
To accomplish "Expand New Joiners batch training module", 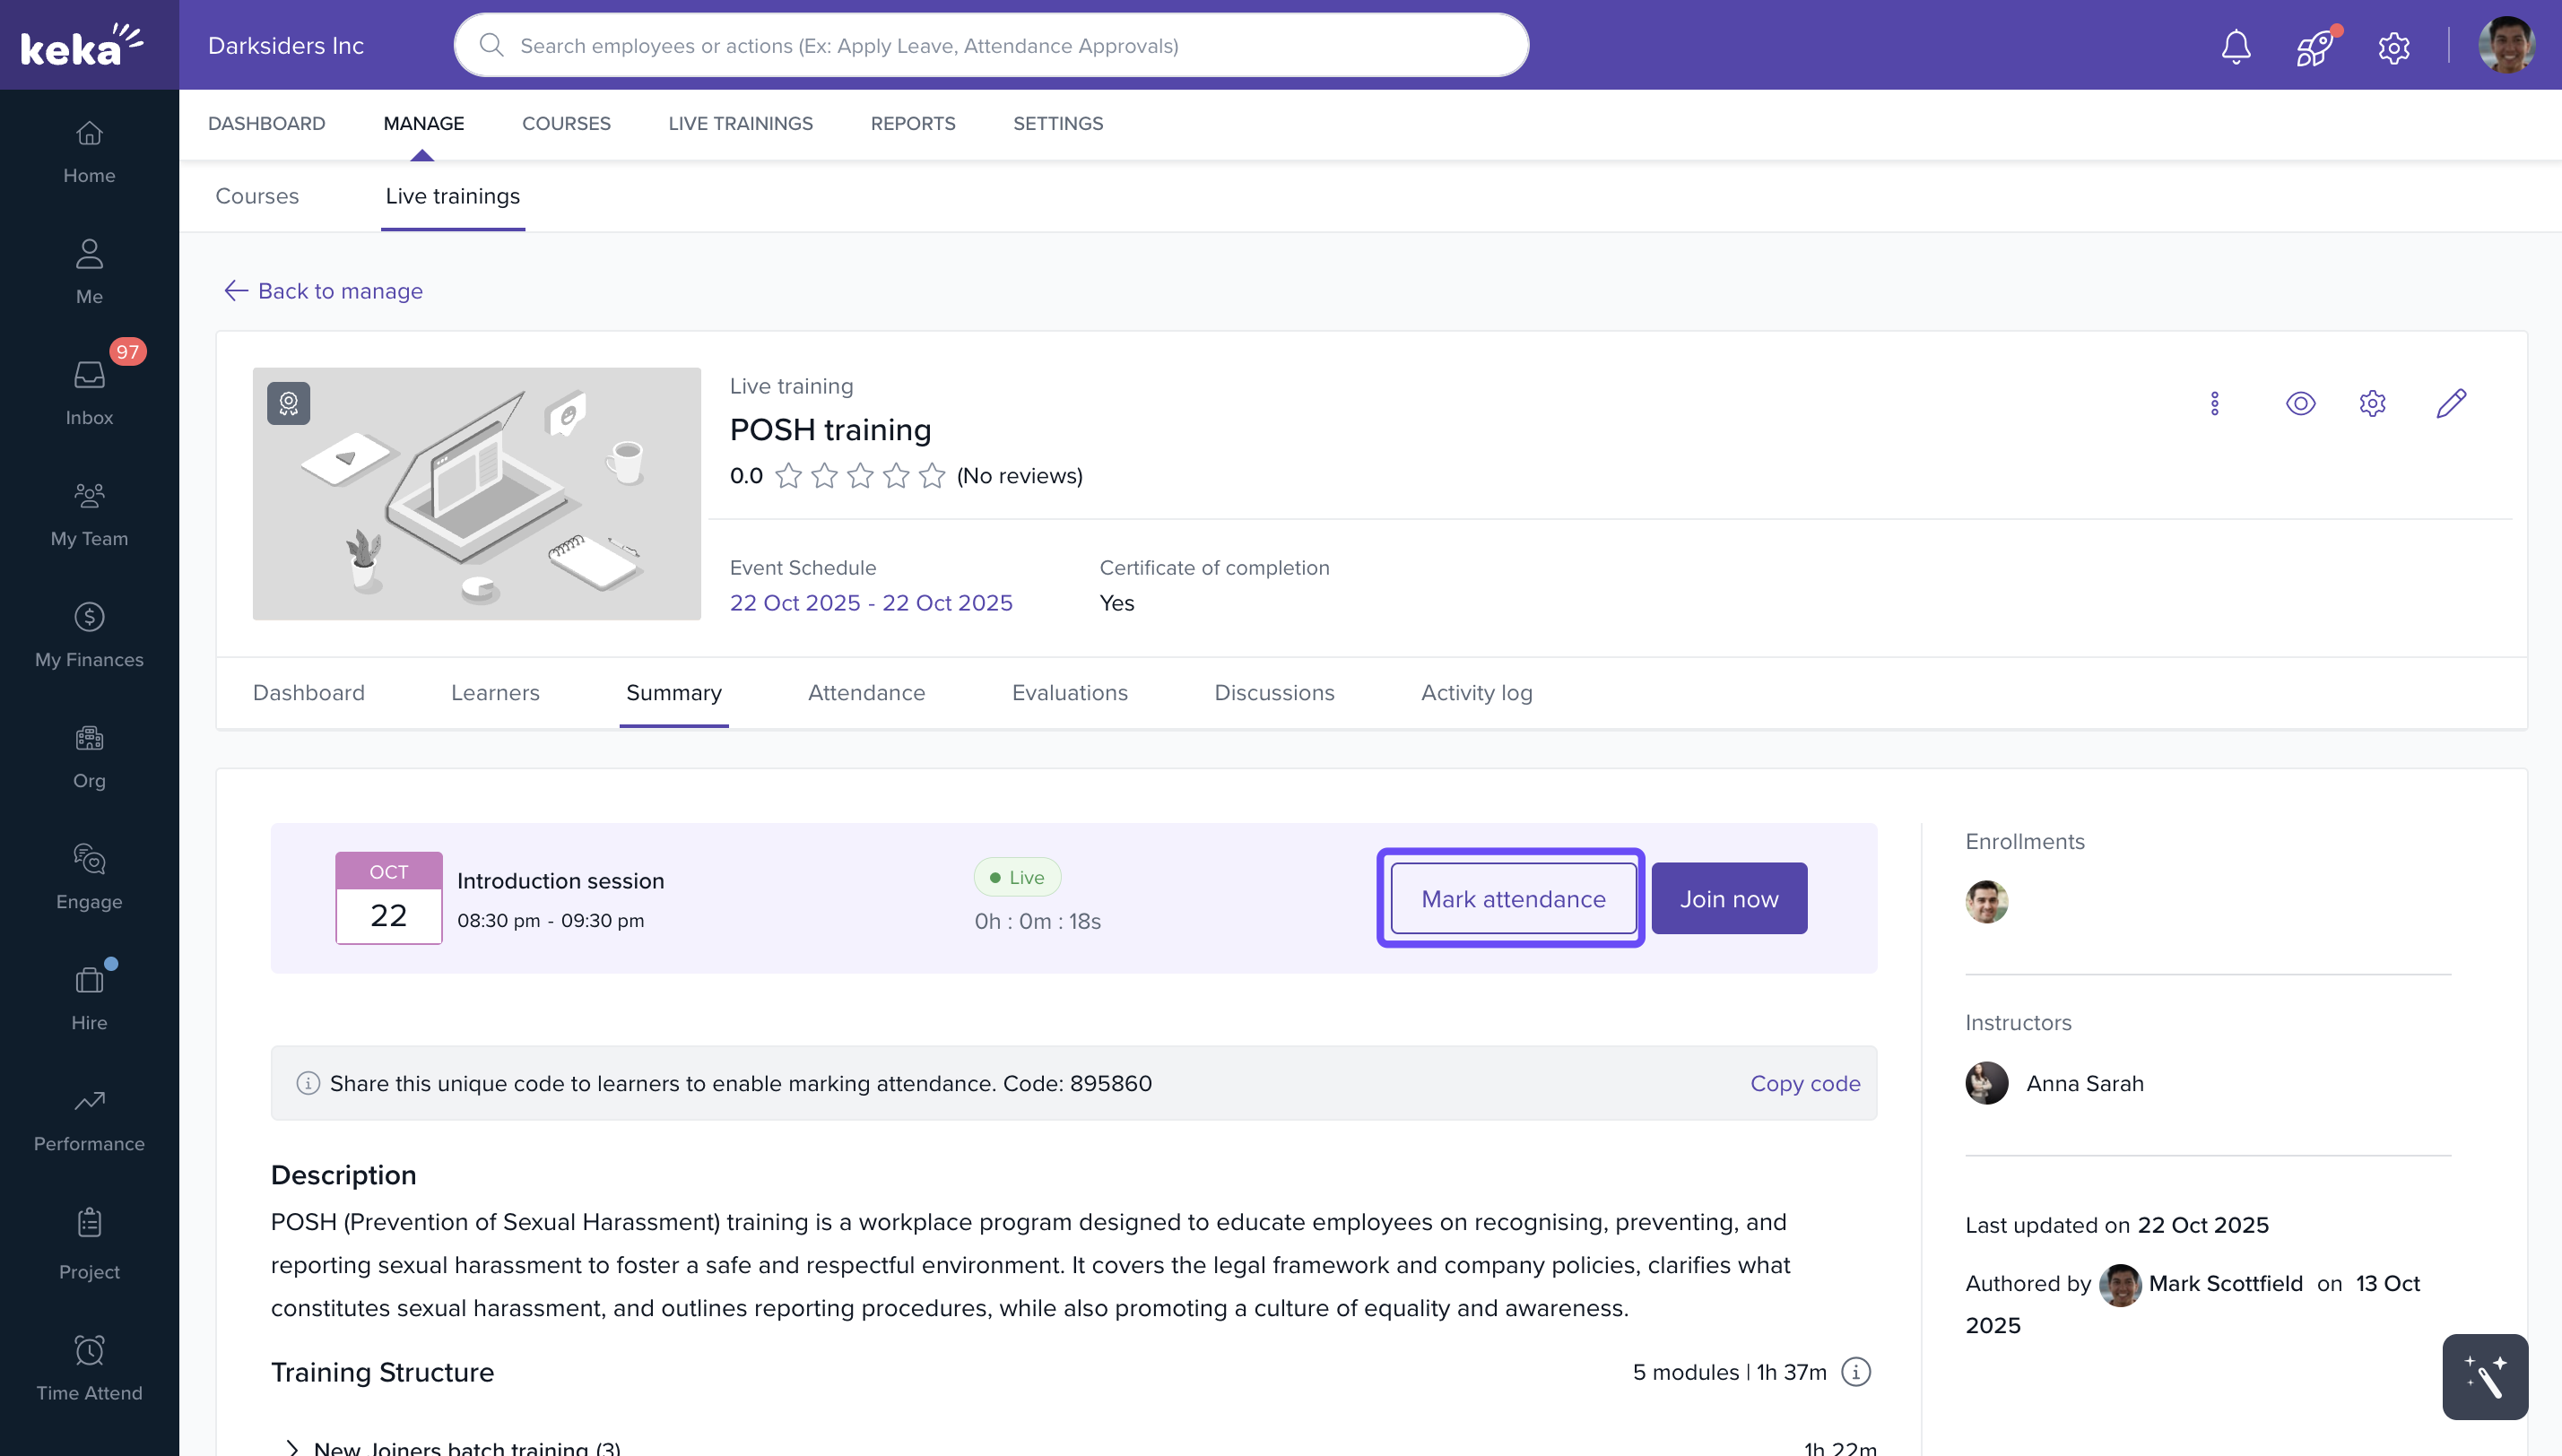I will coord(292,1447).
